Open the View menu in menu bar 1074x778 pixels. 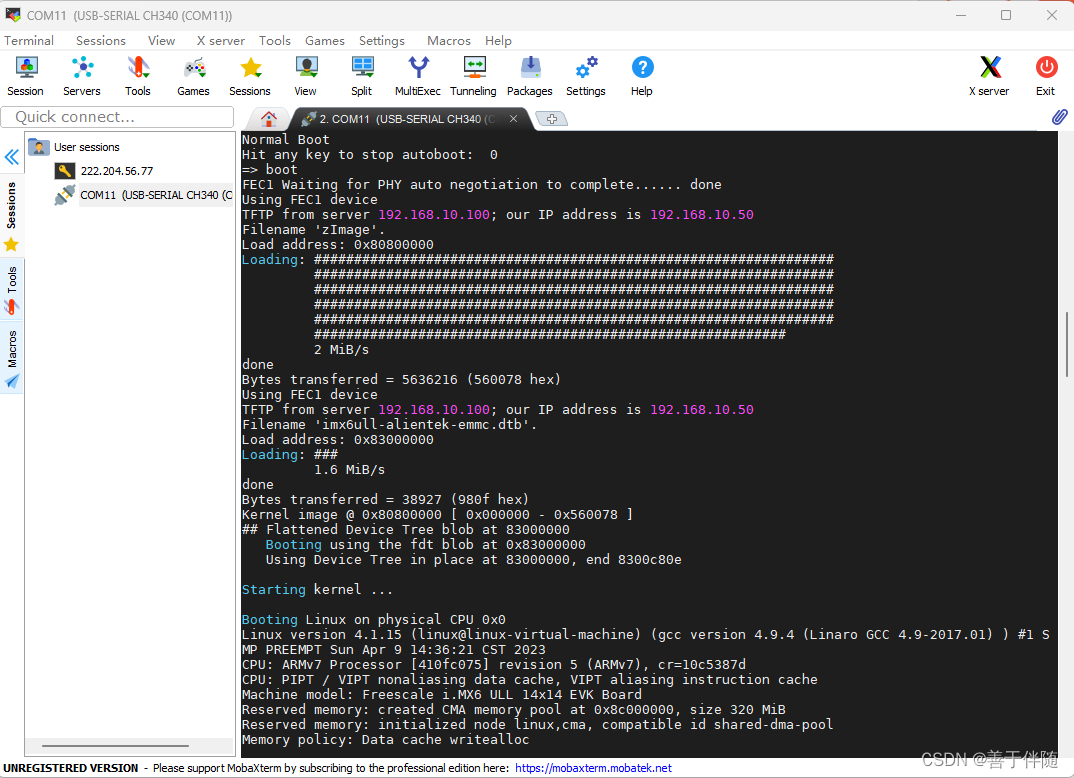coord(161,40)
